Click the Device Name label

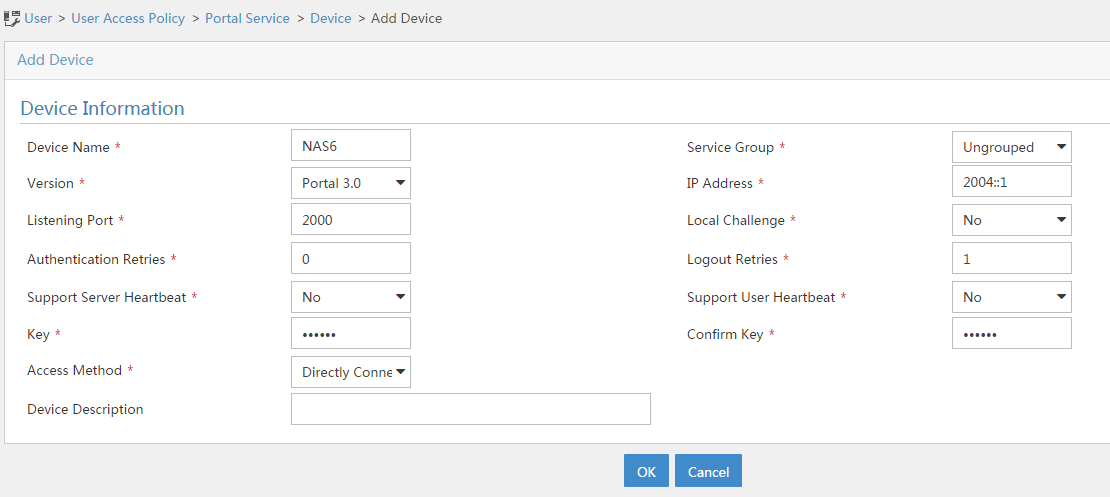pos(68,147)
